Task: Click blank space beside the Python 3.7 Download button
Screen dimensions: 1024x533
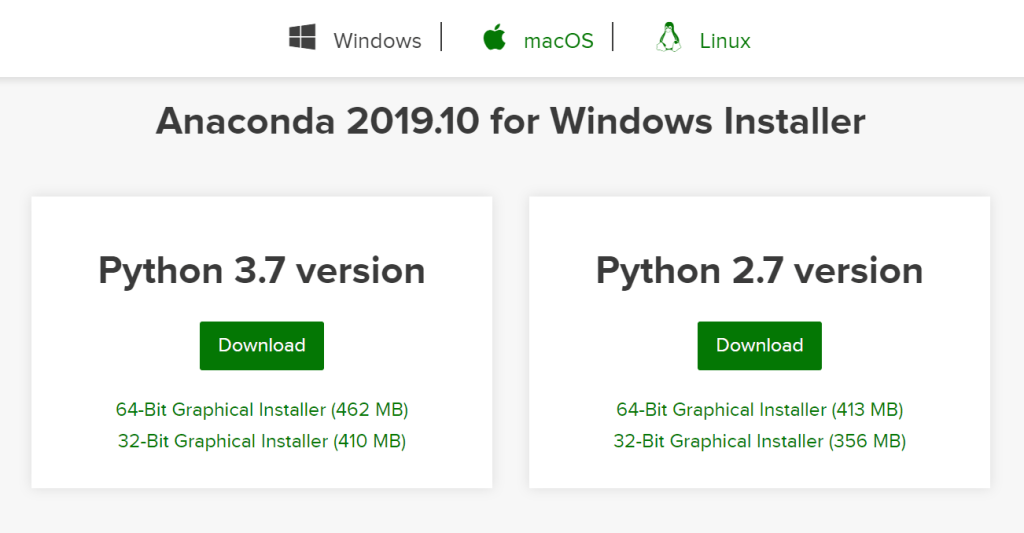Action: click(x=400, y=346)
